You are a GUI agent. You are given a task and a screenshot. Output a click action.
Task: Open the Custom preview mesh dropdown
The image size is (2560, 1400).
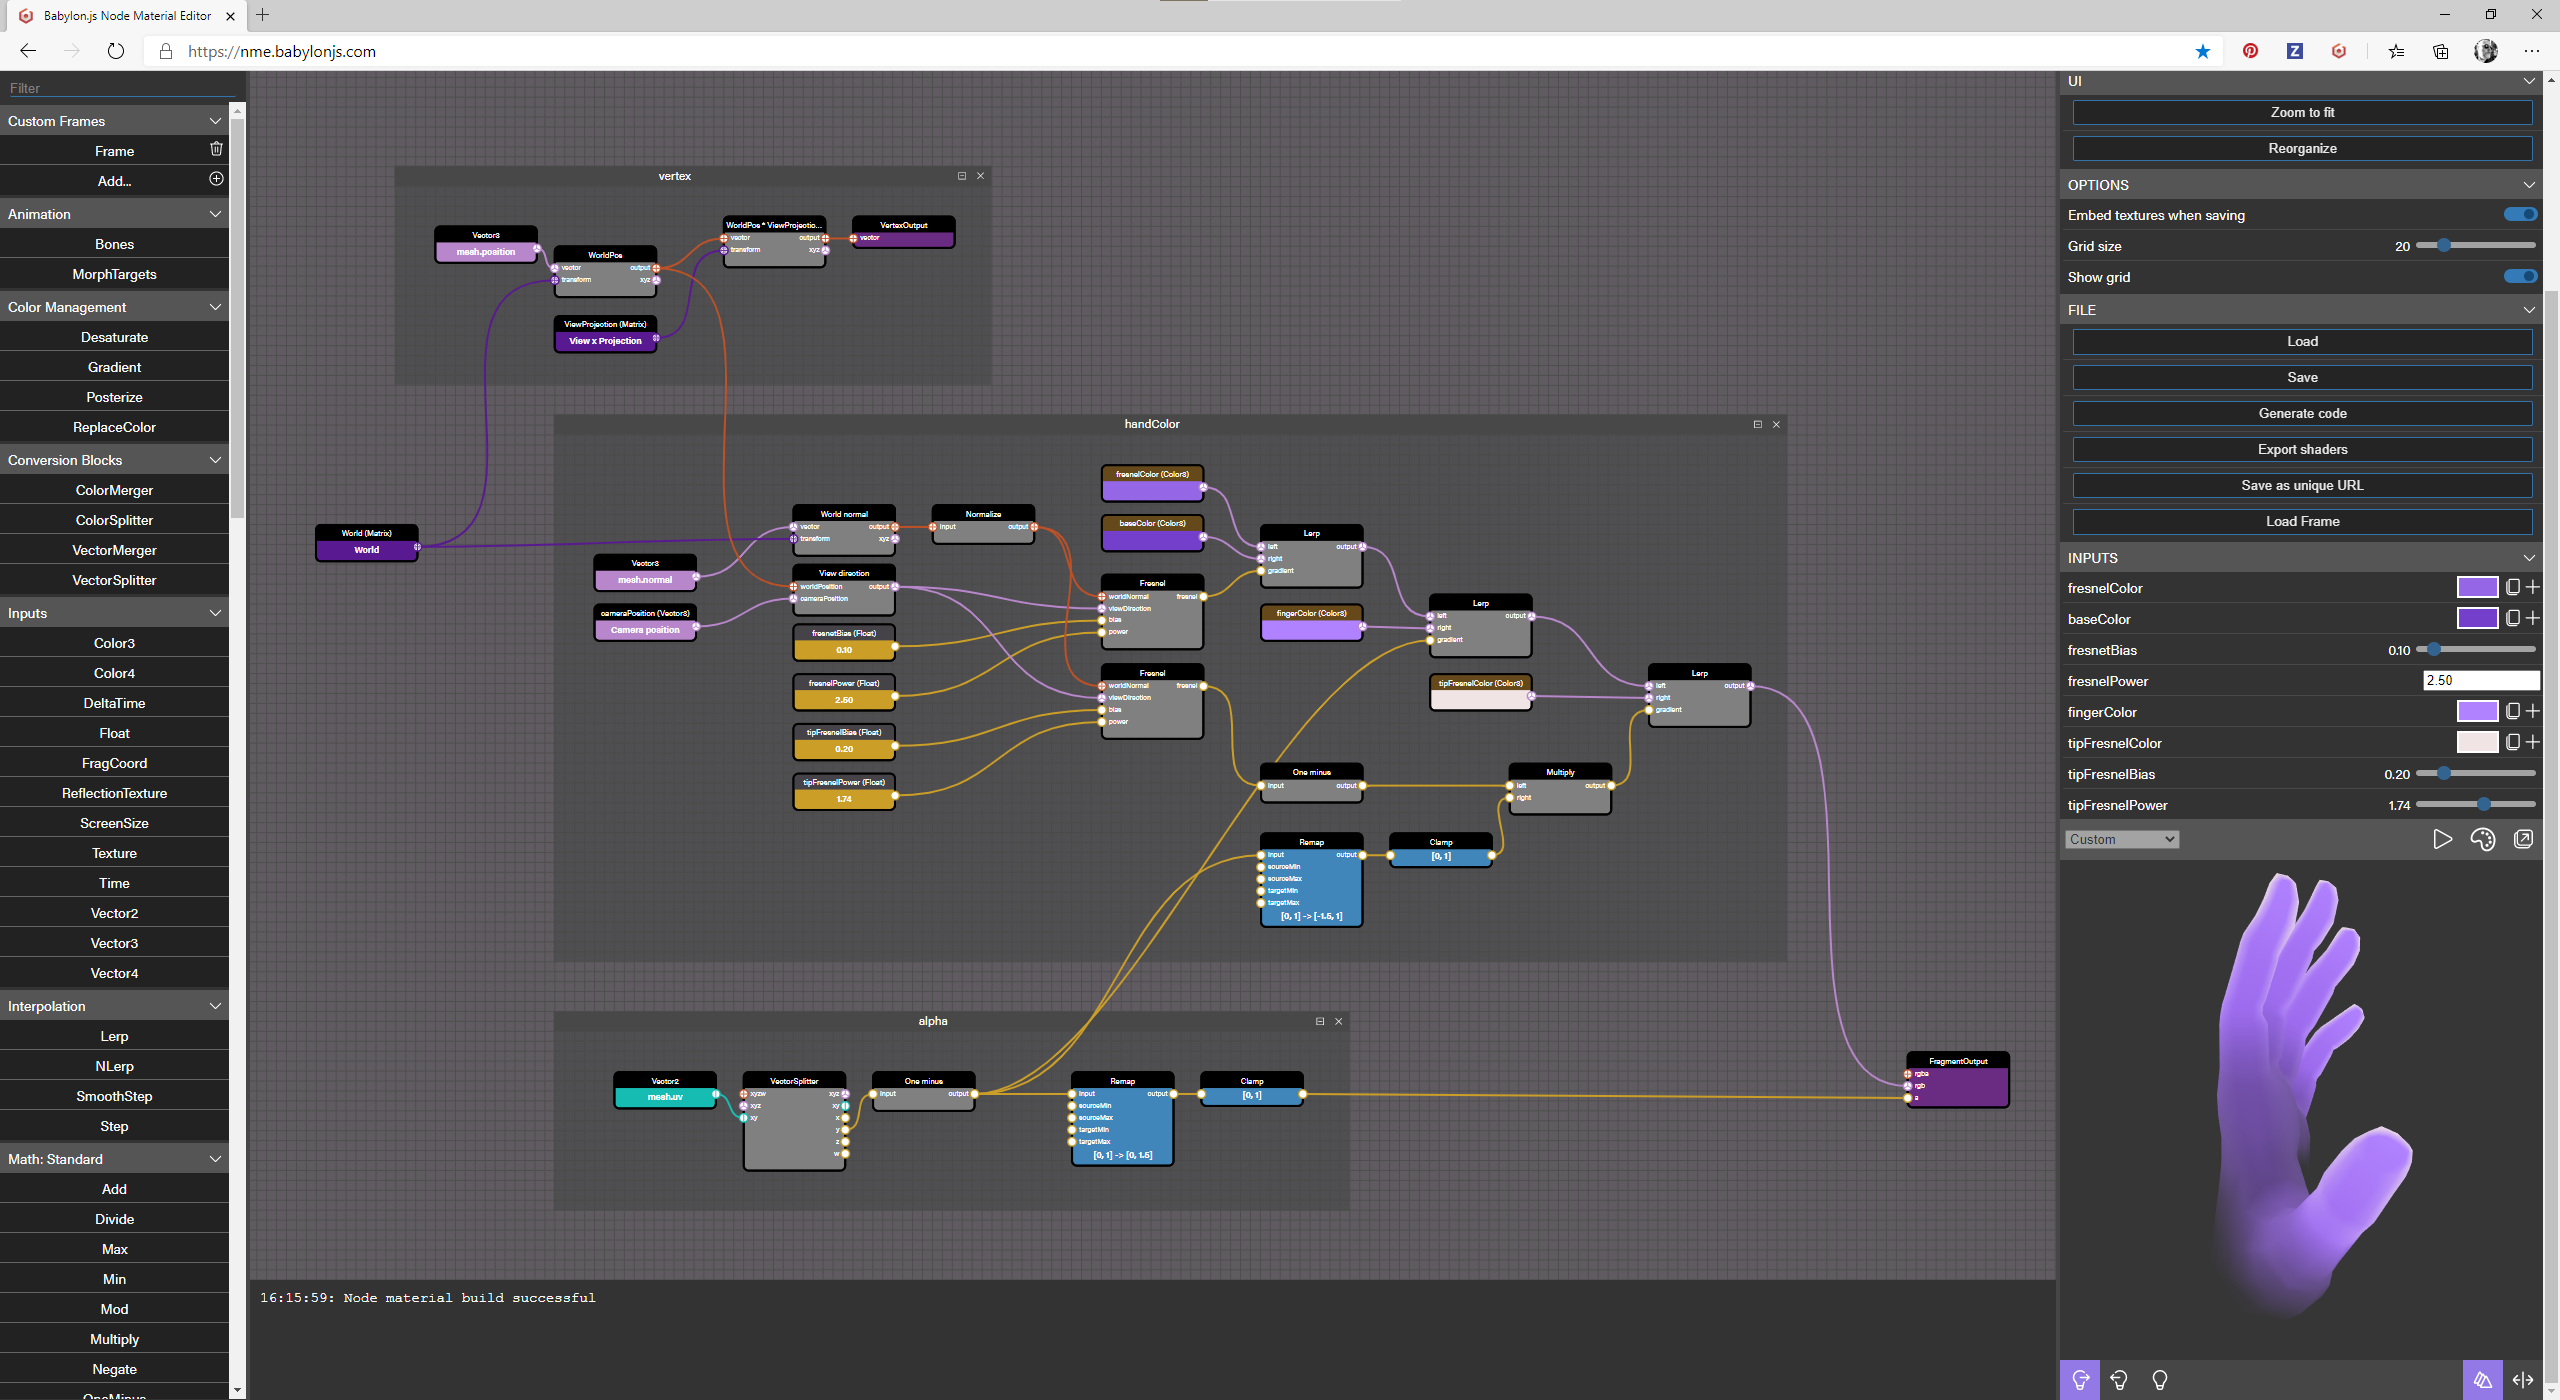(2122, 839)
